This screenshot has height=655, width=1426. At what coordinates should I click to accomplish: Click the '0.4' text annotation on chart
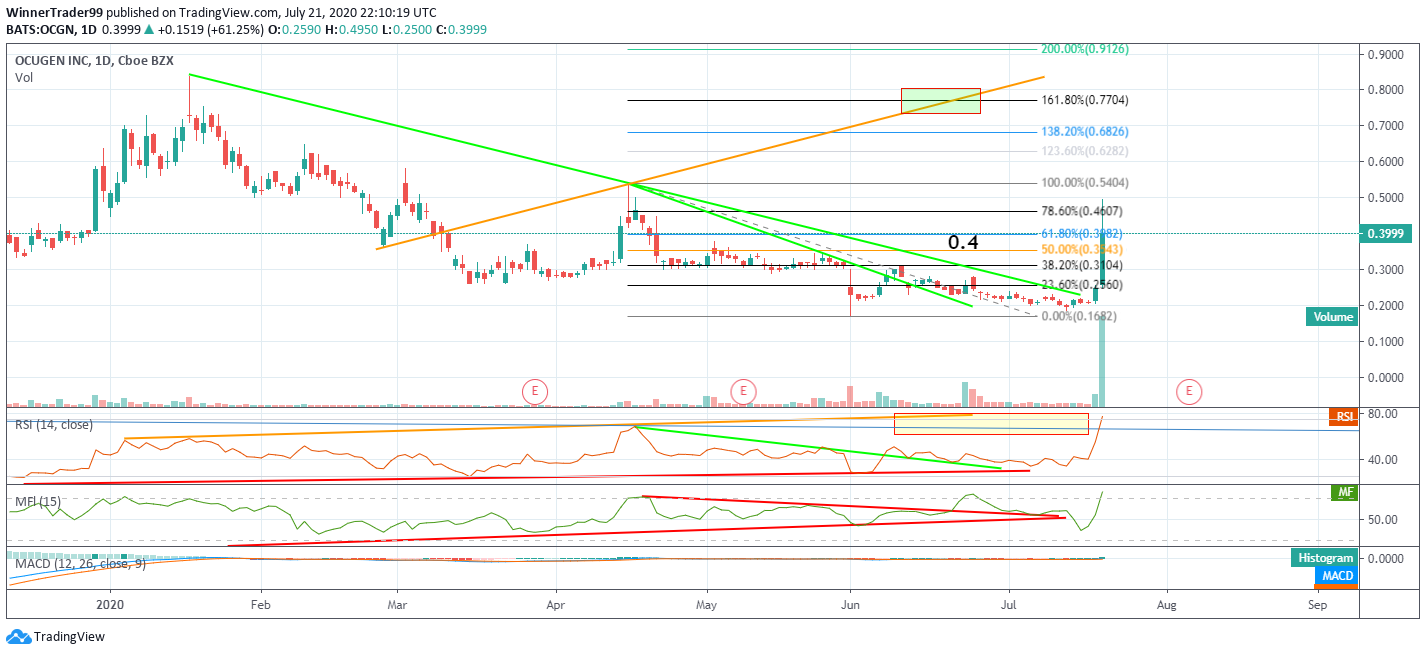[x=963, y=242]
